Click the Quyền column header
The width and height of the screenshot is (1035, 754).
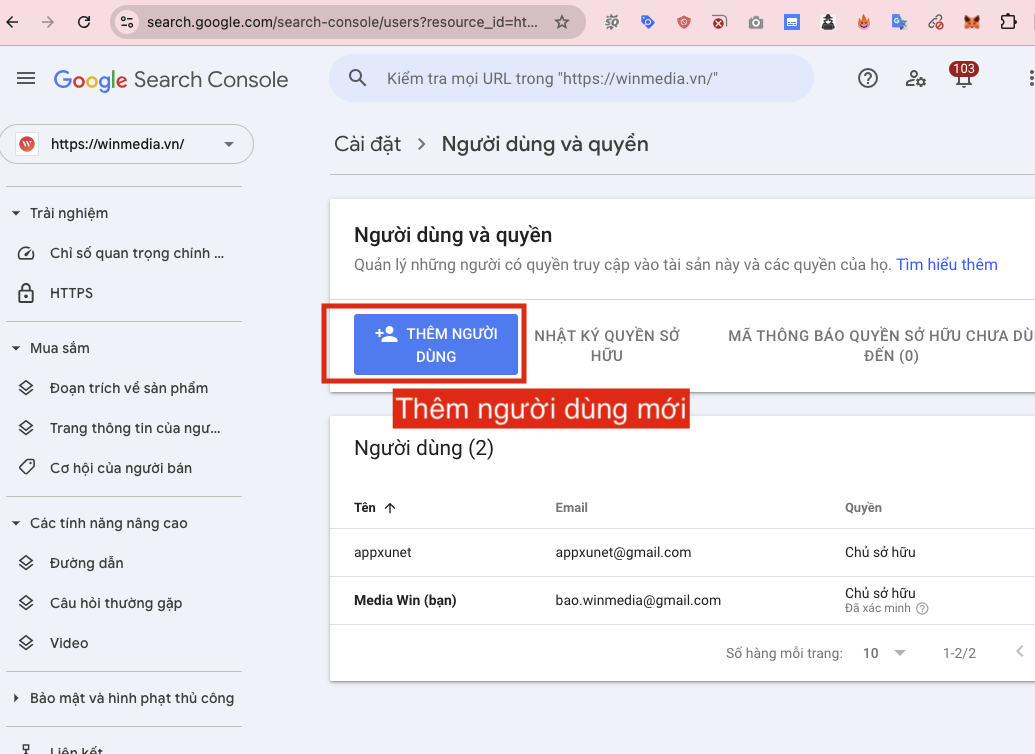[x=863, y=508]
